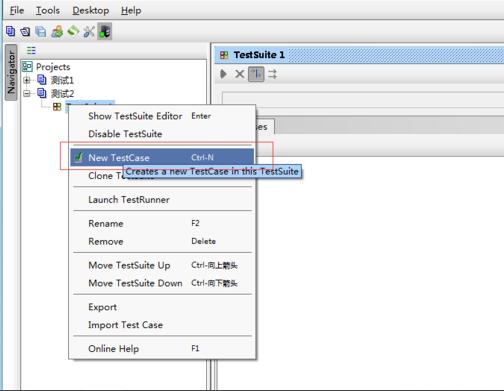Collapse the 测试2 project node

(27, 93)
